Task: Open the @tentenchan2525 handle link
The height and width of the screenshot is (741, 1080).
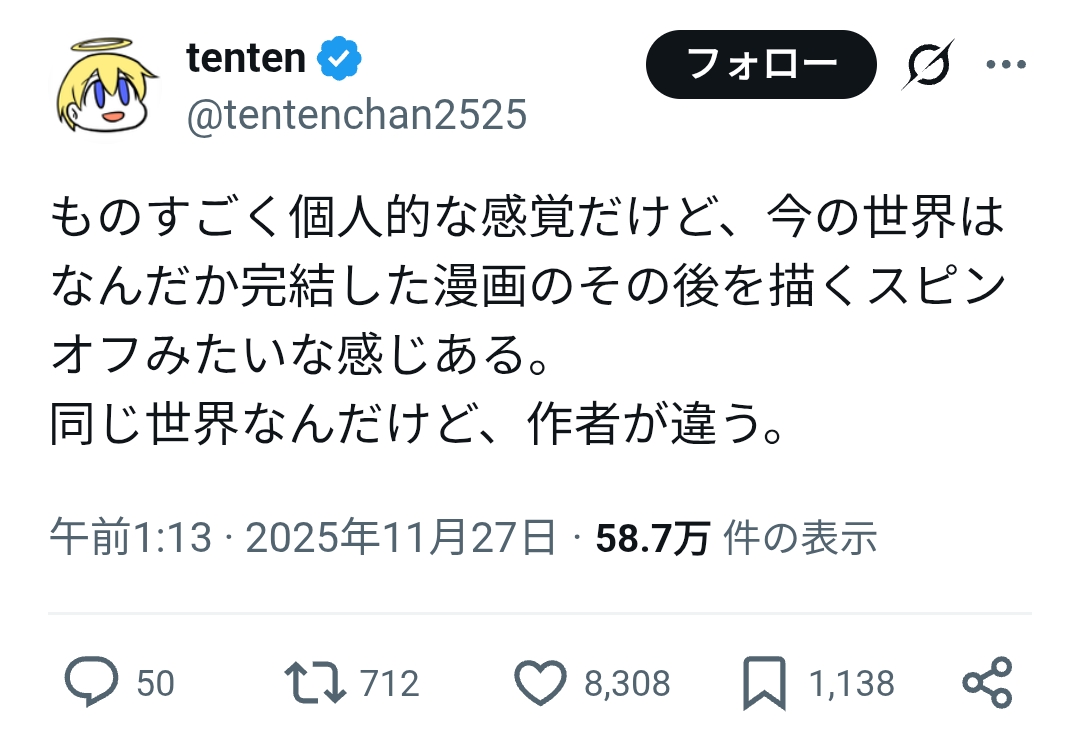Action: [356, 116]
